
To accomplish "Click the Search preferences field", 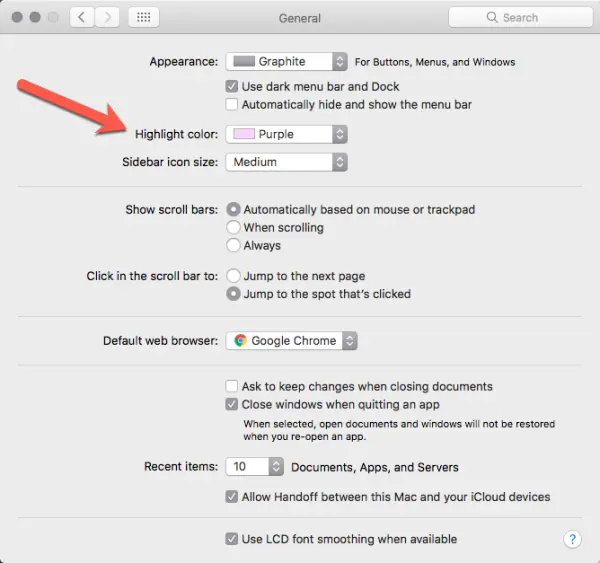I will click(x=520, y=17).
